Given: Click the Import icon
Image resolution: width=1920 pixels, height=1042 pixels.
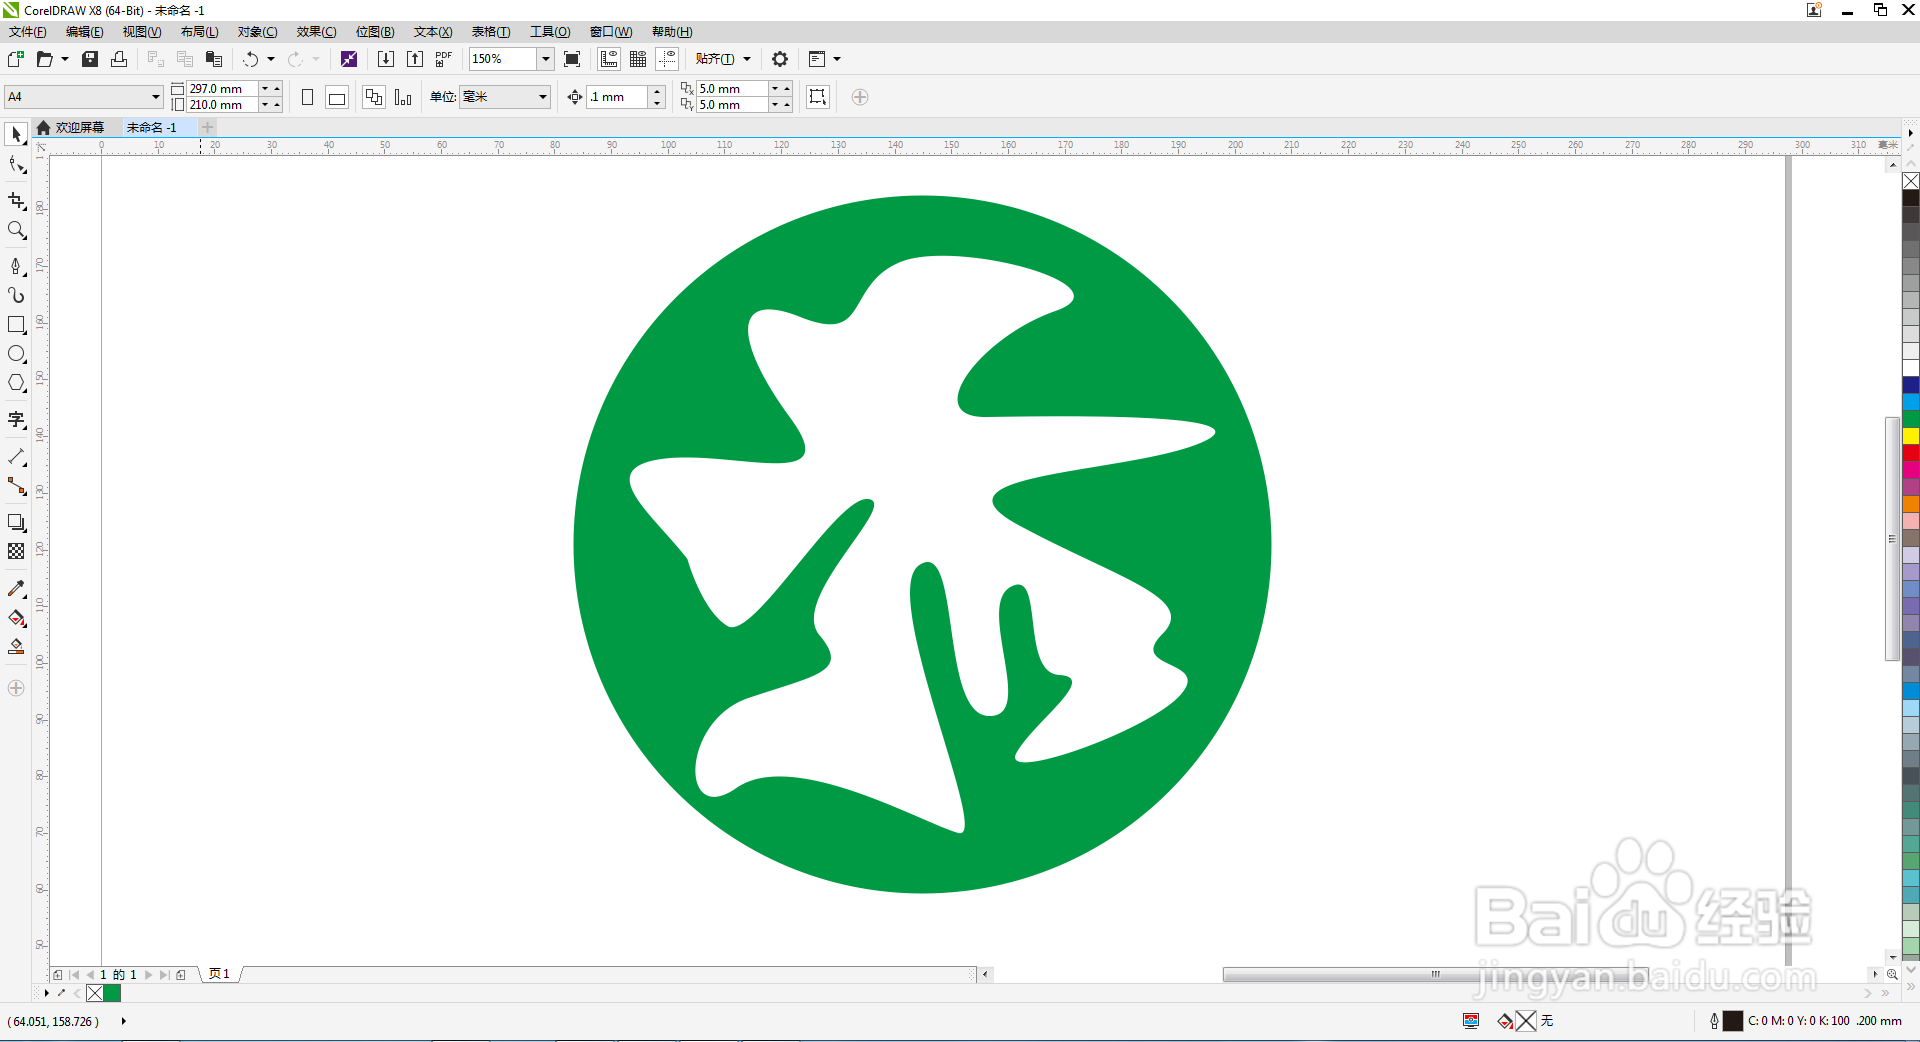Looking at the screenshot, I should pos(386,59).
